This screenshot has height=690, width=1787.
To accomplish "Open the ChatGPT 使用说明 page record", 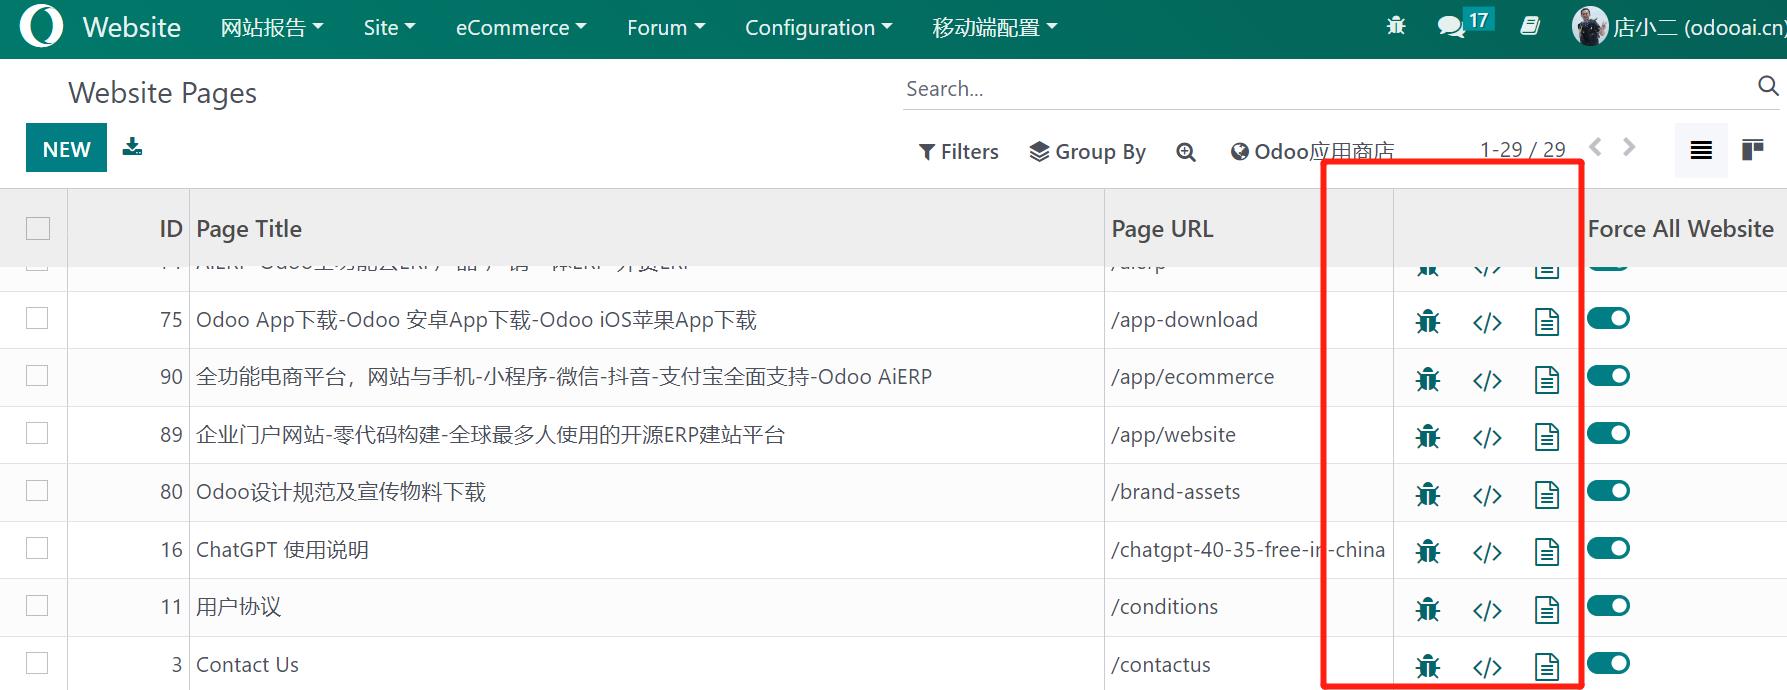I will 282,550.
